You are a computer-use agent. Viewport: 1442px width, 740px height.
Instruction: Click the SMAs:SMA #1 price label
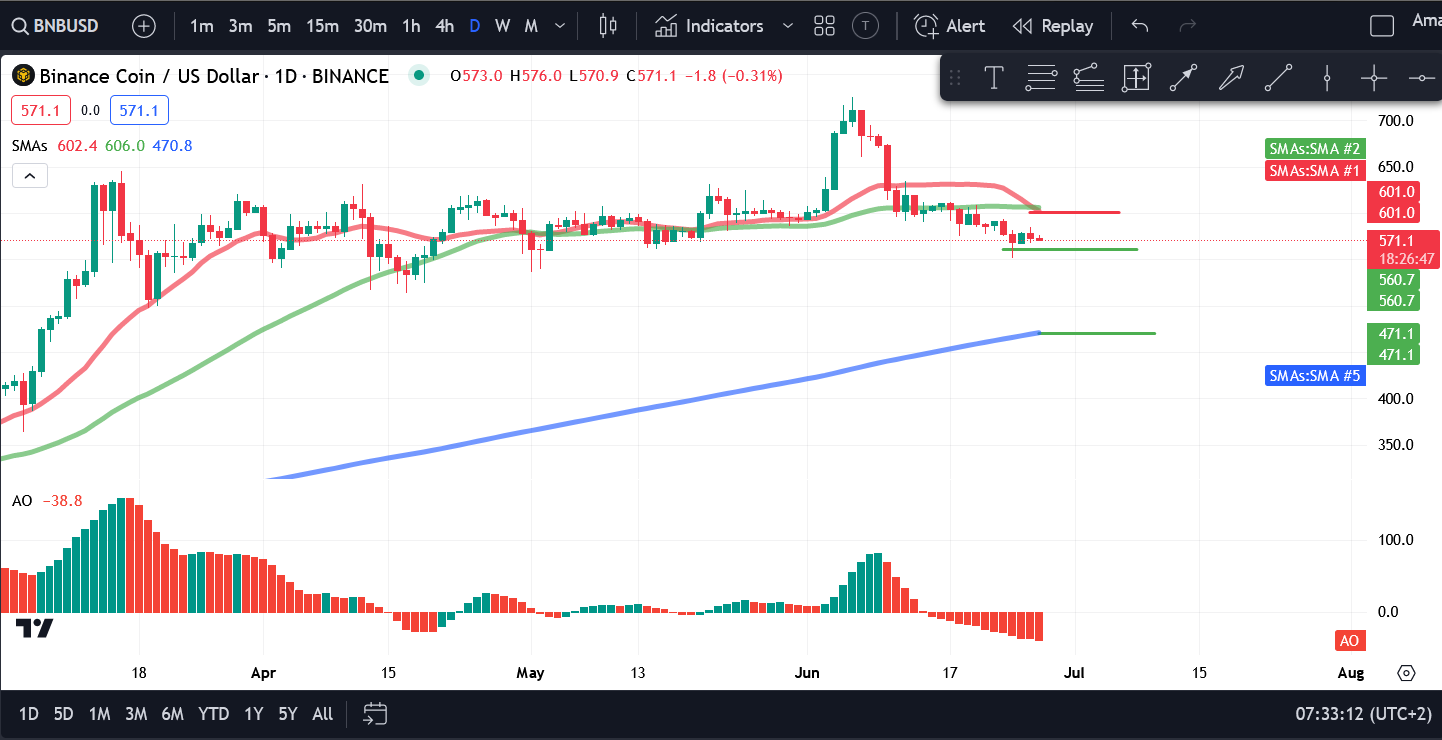click(1315, 170)
